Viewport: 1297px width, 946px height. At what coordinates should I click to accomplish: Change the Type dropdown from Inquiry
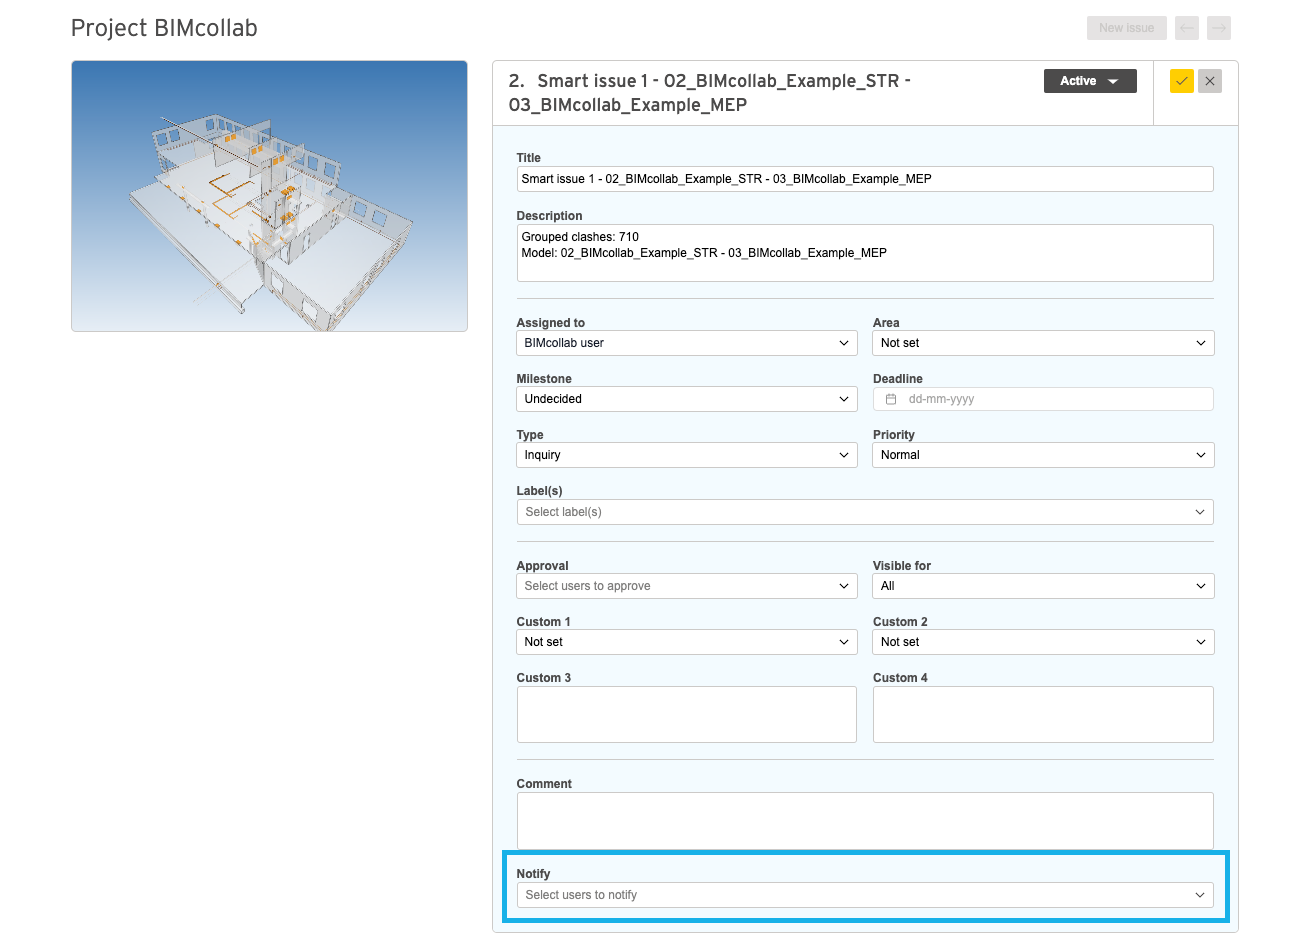tap(687, 455)
